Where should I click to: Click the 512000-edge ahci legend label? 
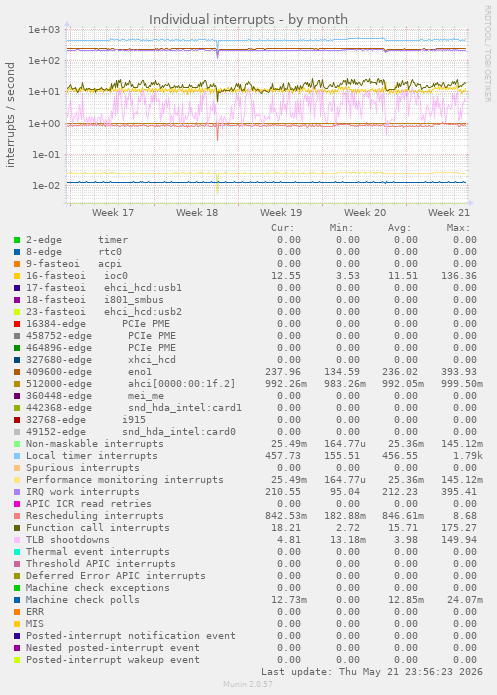[x=131, y=384]
